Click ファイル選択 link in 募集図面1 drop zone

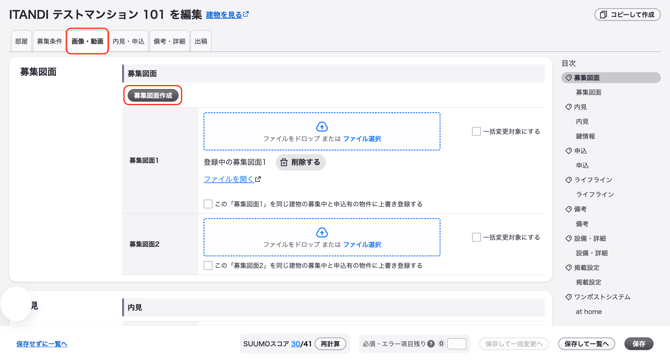click(x=362, y=138)
